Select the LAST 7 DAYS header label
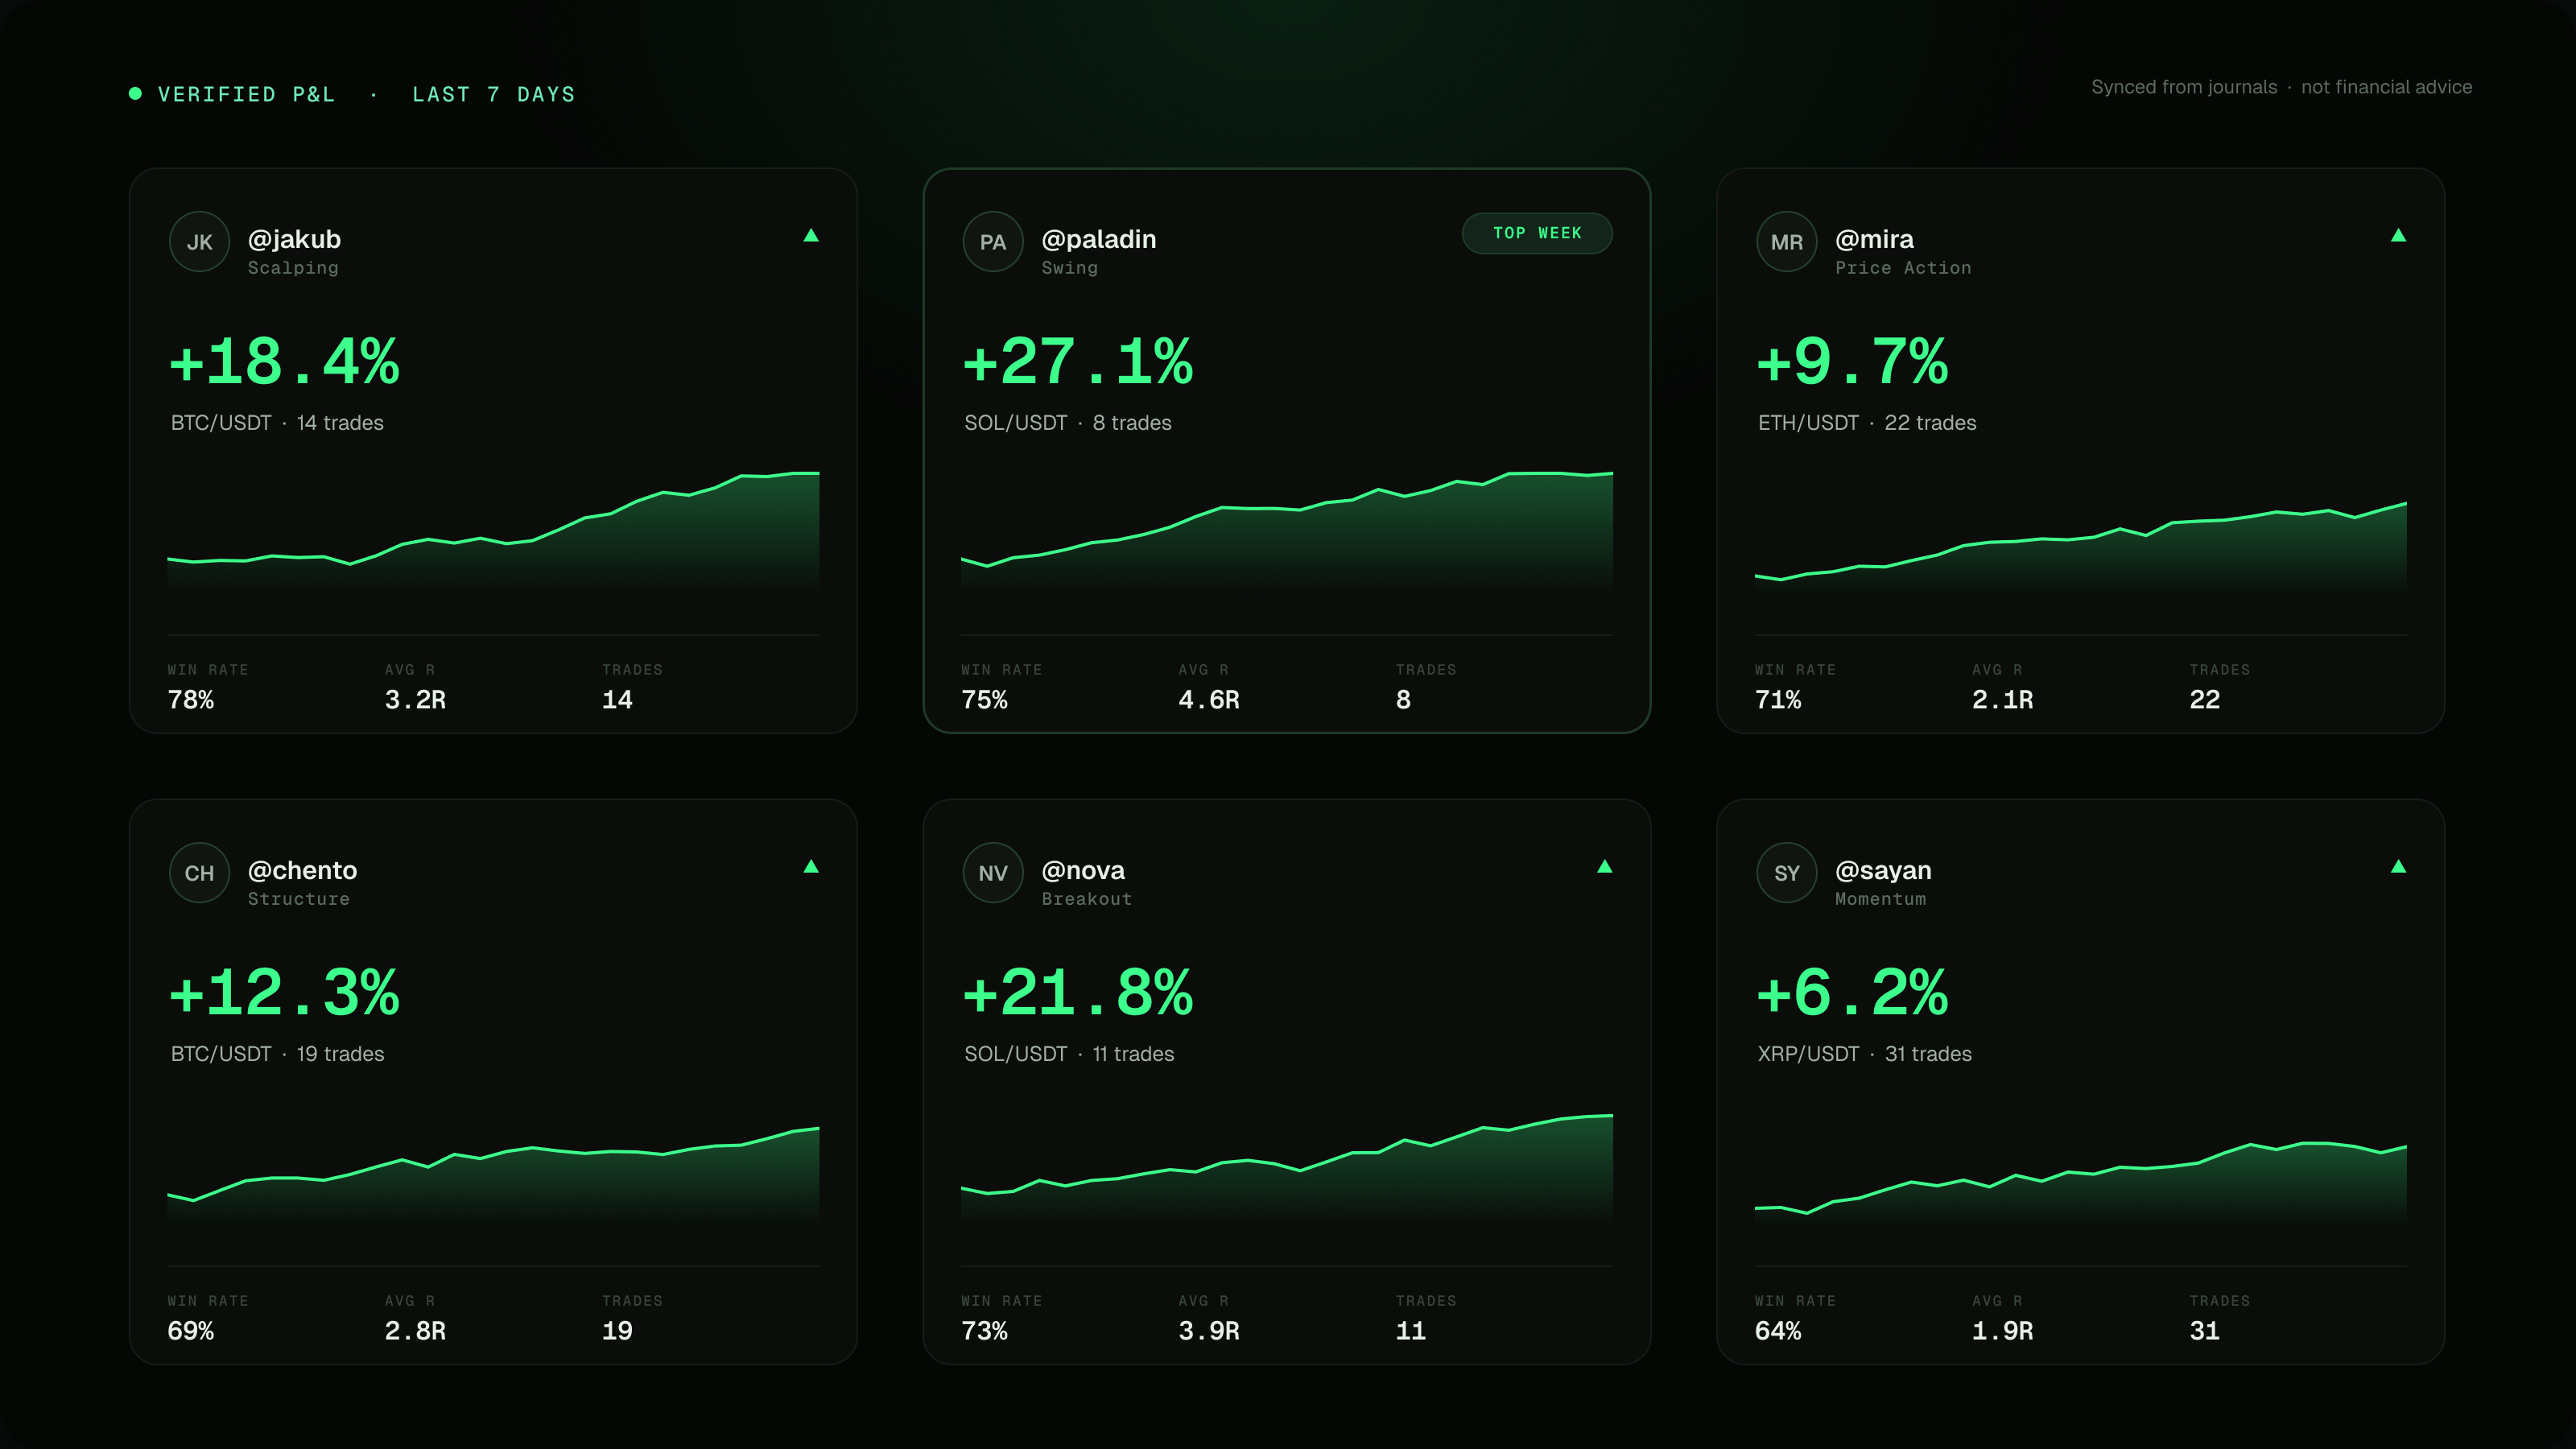The width and height of the screenshot is (2576, 1449). [x=494, y=94]
